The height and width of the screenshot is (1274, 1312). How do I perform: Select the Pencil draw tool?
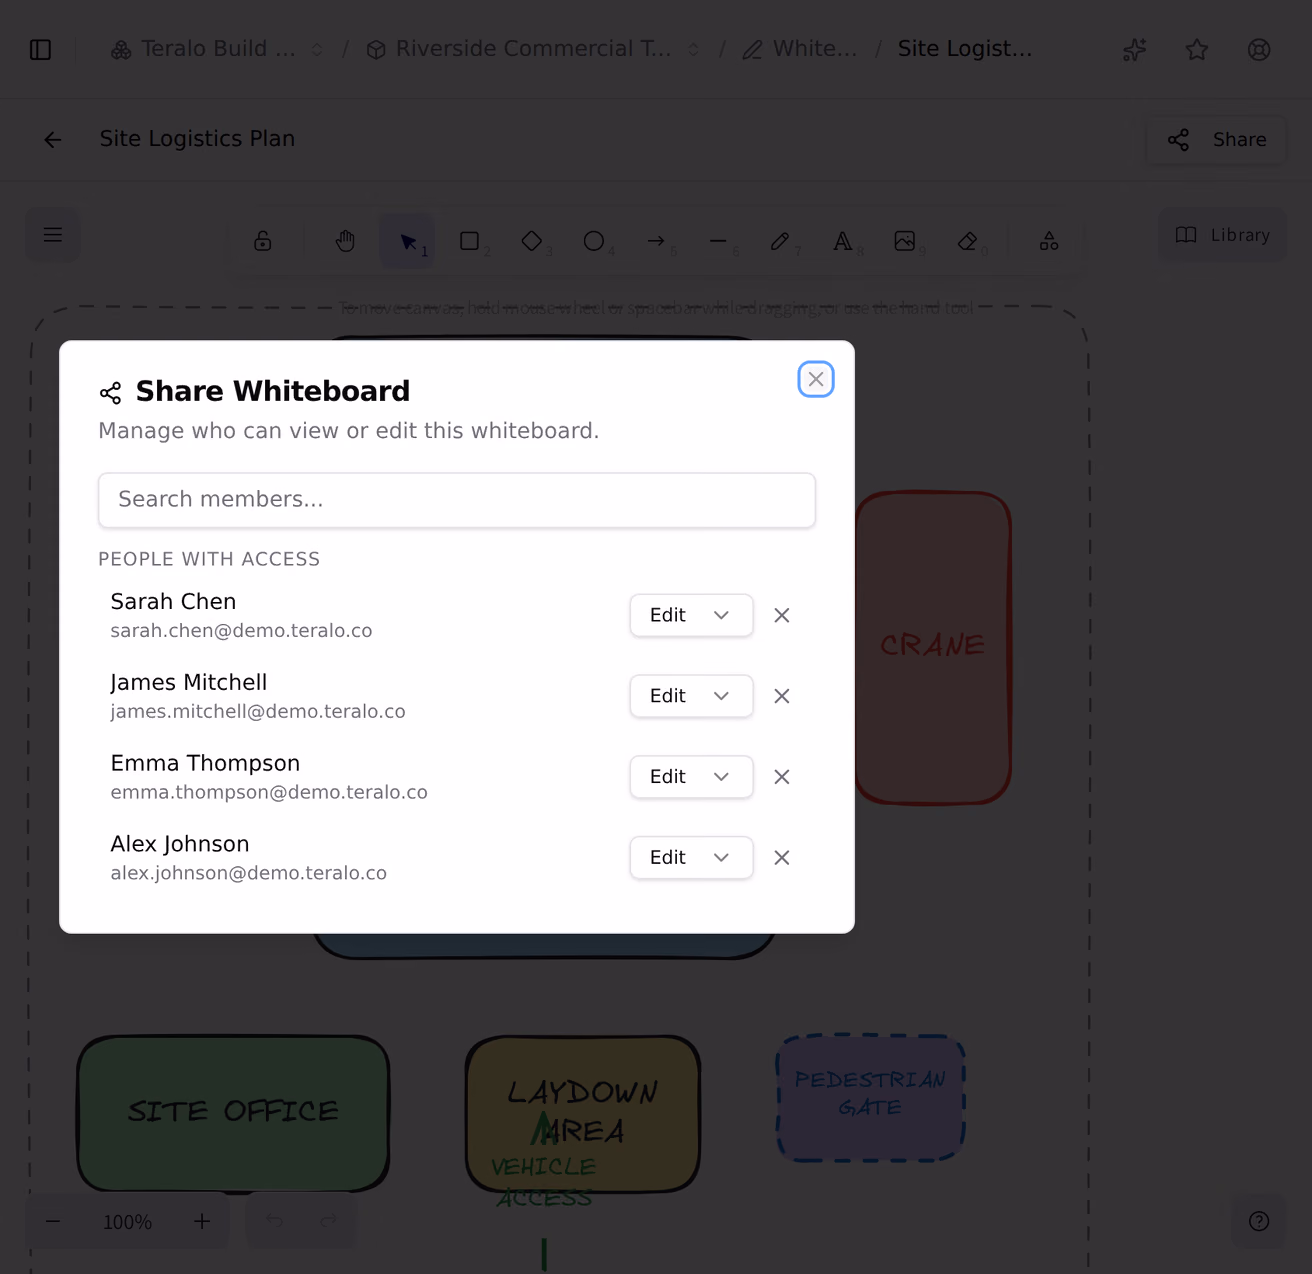tap(780, 241)
